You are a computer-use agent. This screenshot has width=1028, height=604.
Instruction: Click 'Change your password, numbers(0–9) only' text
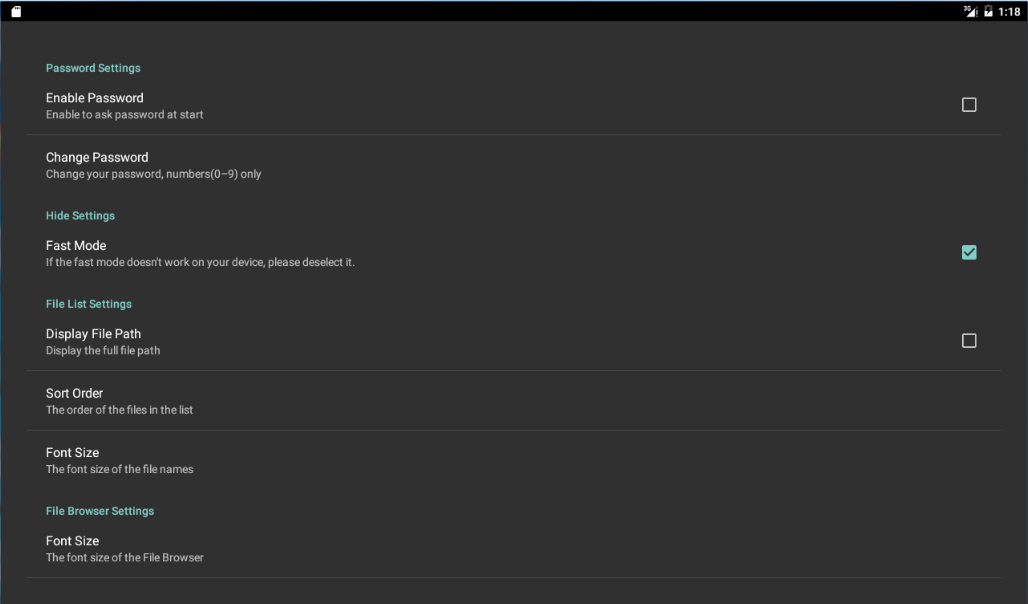[x=153, y=174]
